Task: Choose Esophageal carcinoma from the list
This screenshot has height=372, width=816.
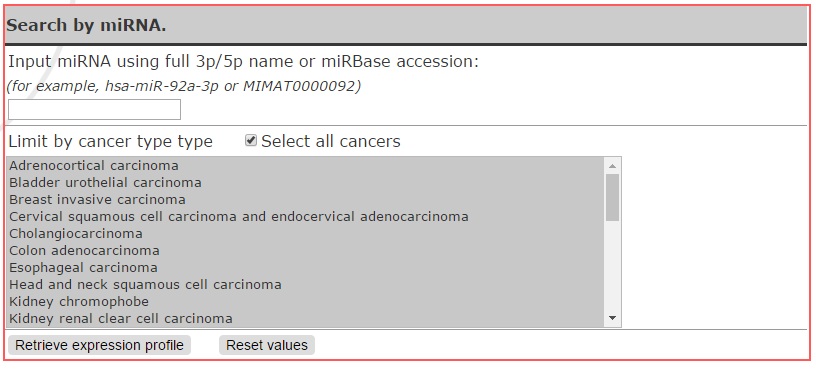Action: [x=305, y=267]
